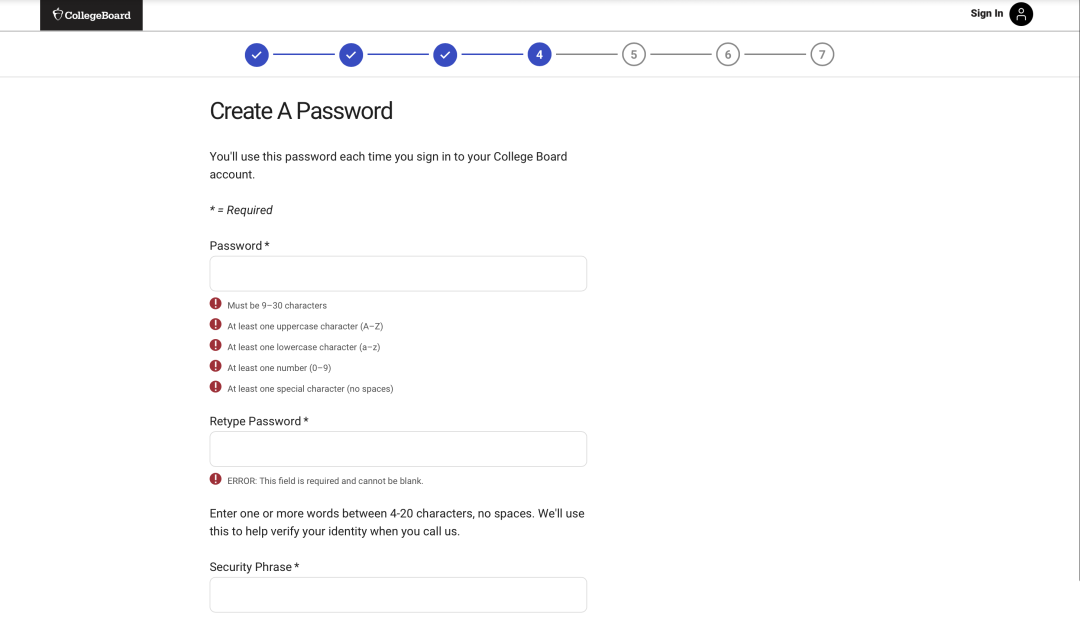
Task: Click error icon for special character rule
Action: (216, 387)
